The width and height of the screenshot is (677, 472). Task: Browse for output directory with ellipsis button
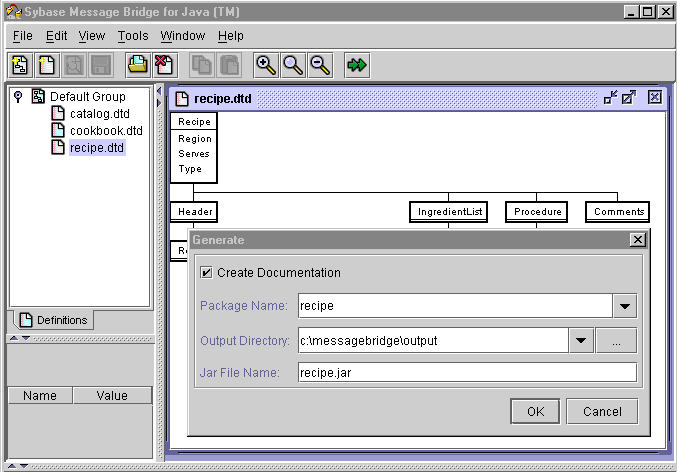click(616, 340)
